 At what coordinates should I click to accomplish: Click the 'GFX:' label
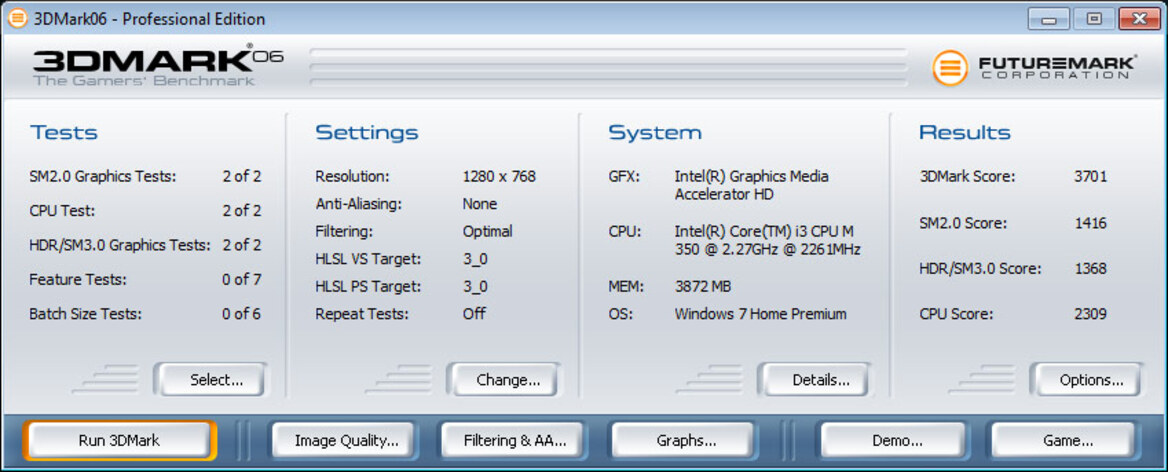(x=623, y=176)
